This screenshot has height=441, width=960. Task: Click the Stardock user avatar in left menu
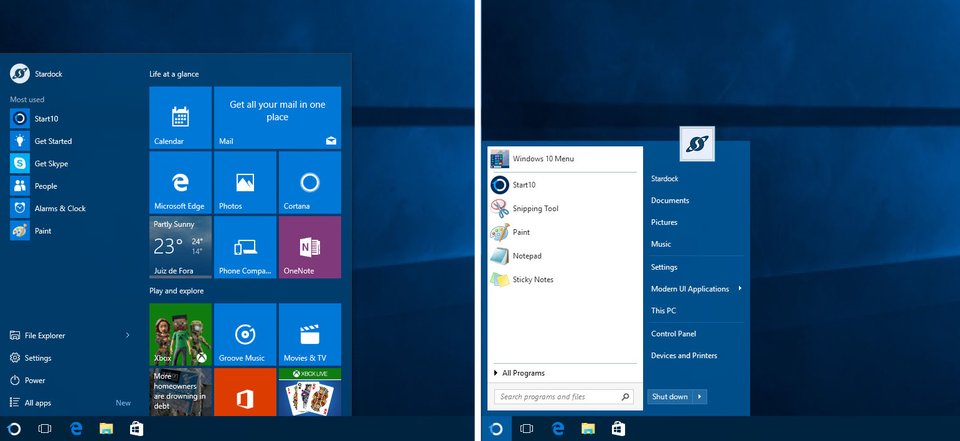click(x=20, y=74)
